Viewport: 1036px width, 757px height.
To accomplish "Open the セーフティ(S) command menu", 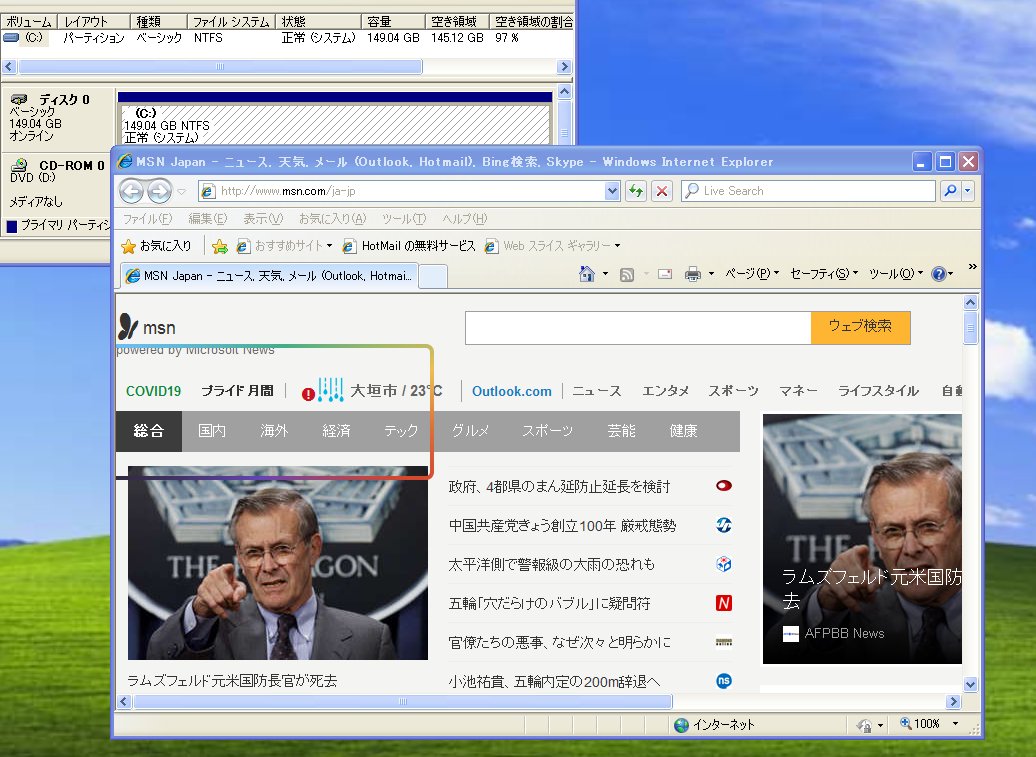I will point(824,273).
